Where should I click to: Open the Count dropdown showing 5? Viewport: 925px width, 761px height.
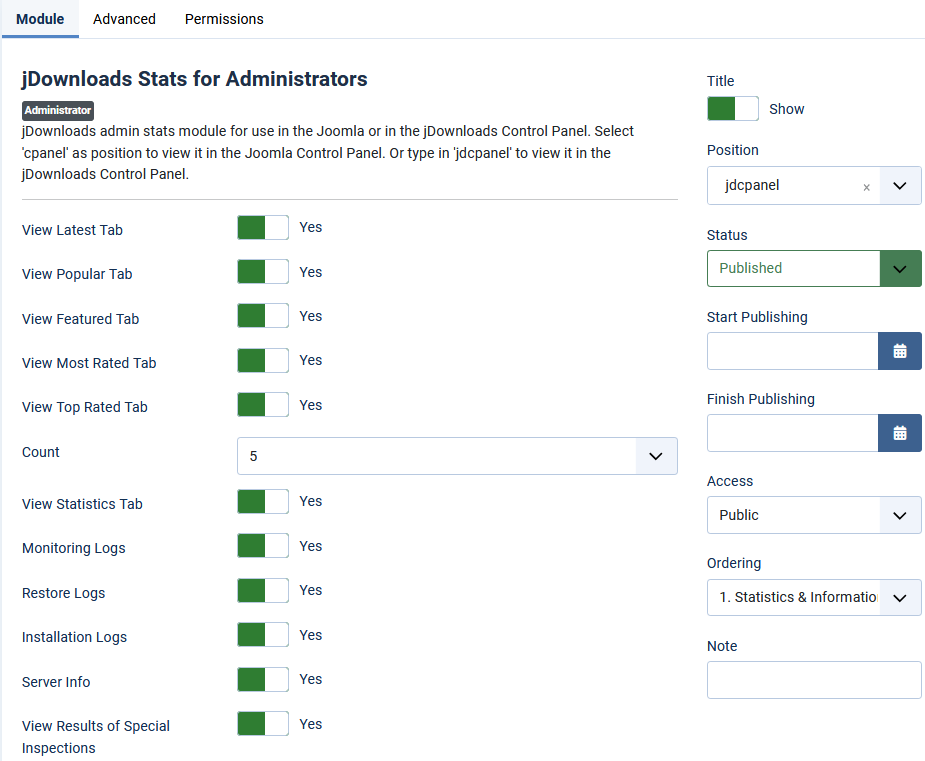[x=457, y=456]
